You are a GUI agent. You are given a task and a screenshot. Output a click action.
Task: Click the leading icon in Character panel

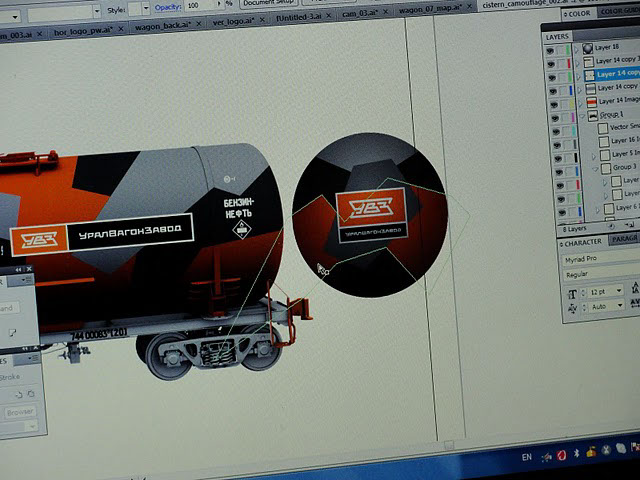click(635, 287)
